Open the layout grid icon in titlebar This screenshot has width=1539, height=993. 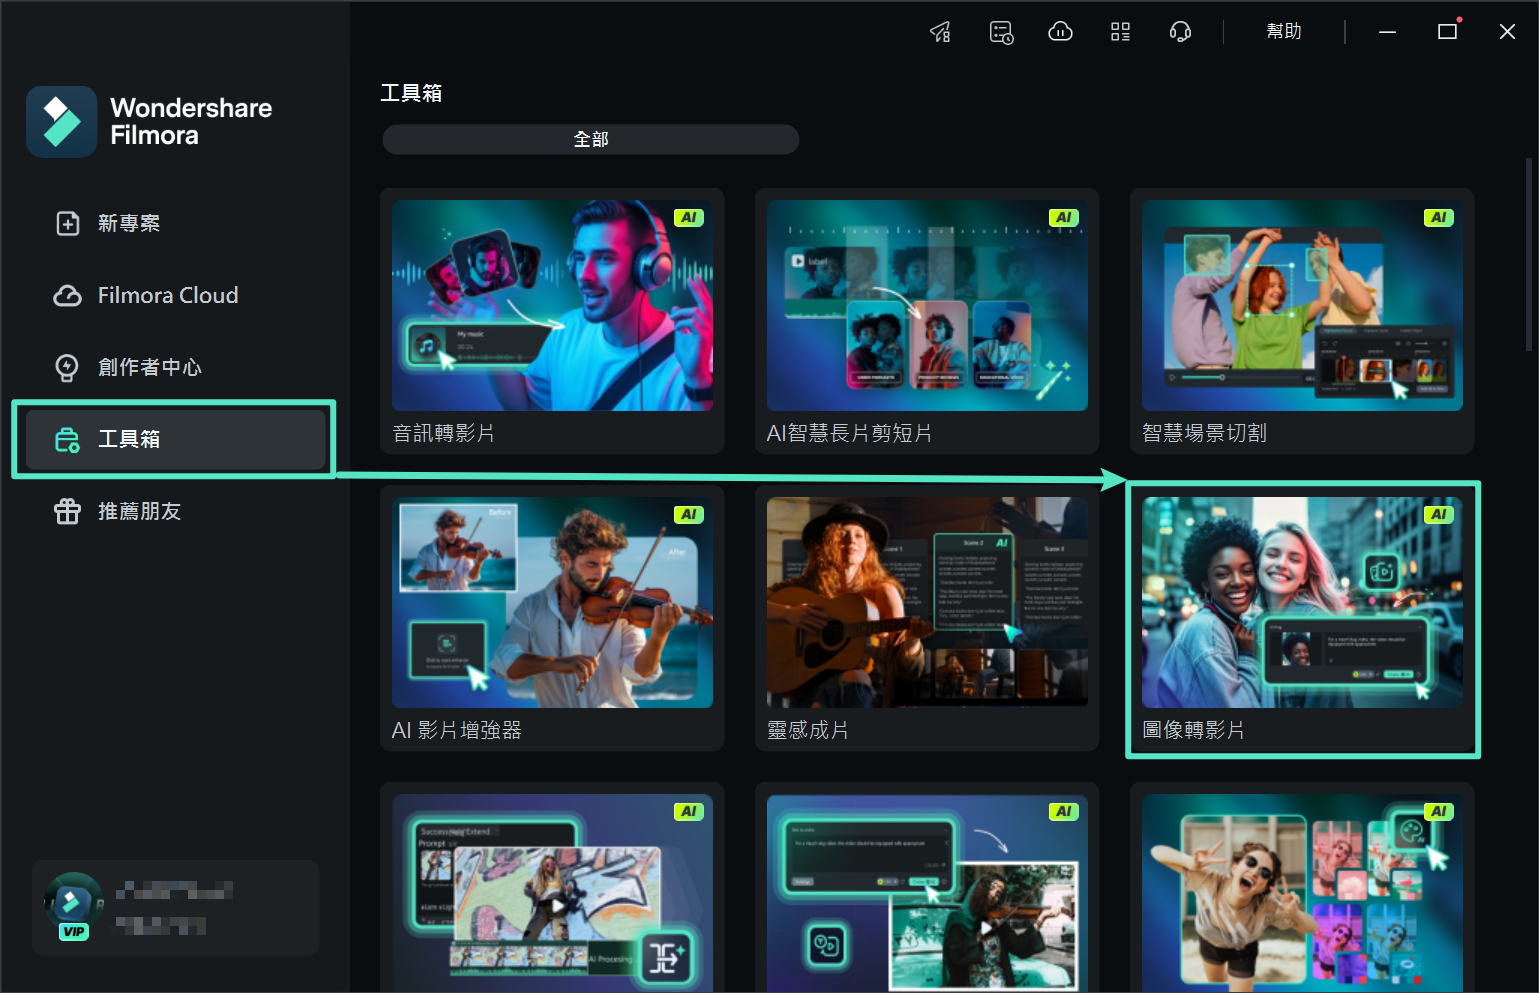click(x=1120, y=31)
